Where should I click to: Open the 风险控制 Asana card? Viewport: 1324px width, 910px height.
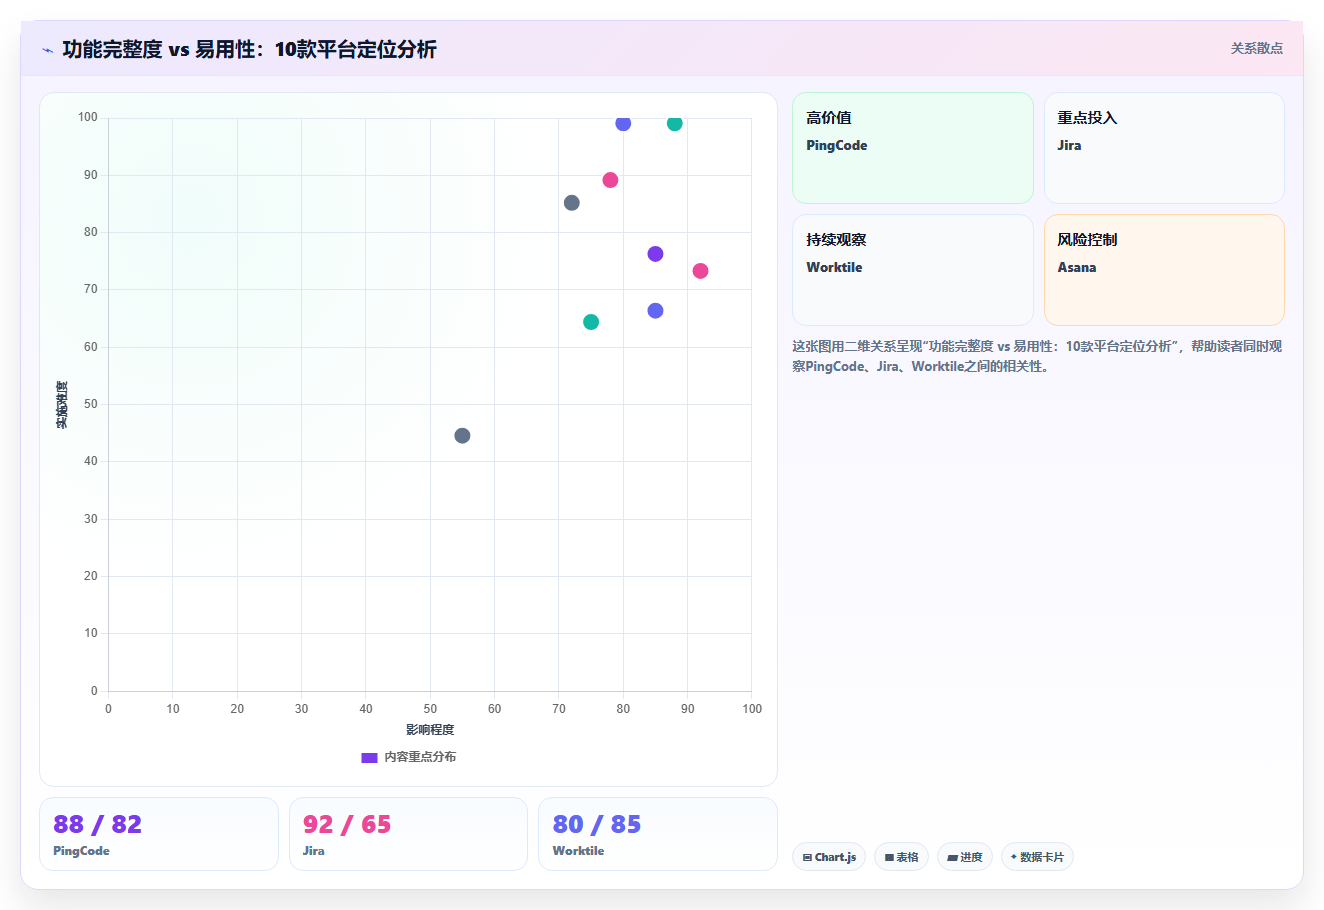pos(1164,270)
